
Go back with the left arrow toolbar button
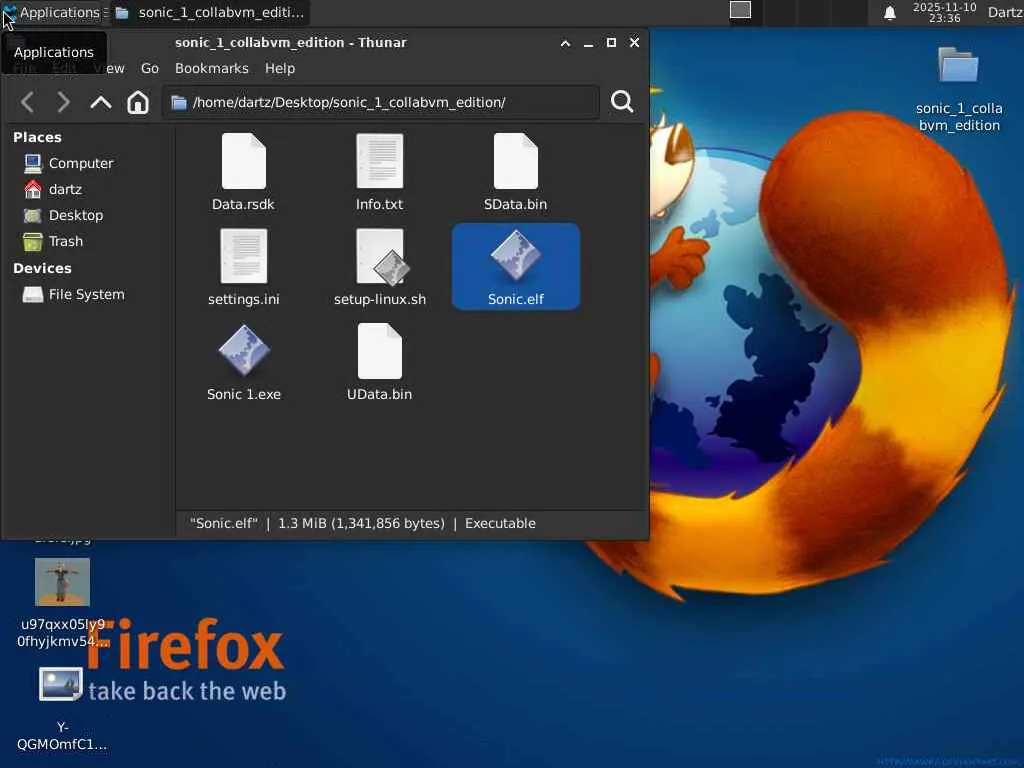tap(27, 102)
